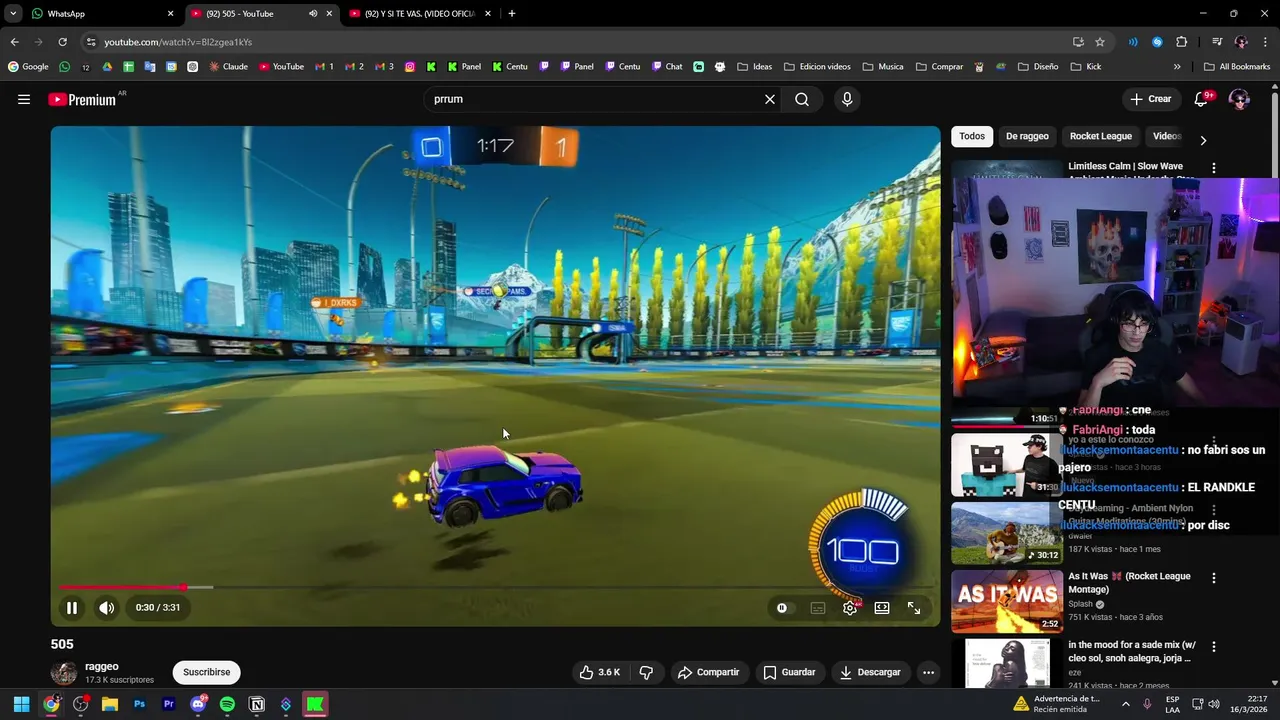This screenshot has height=720, width=1280.
Task: Open the raggeo channel avatar
Action: coord(64,672)
